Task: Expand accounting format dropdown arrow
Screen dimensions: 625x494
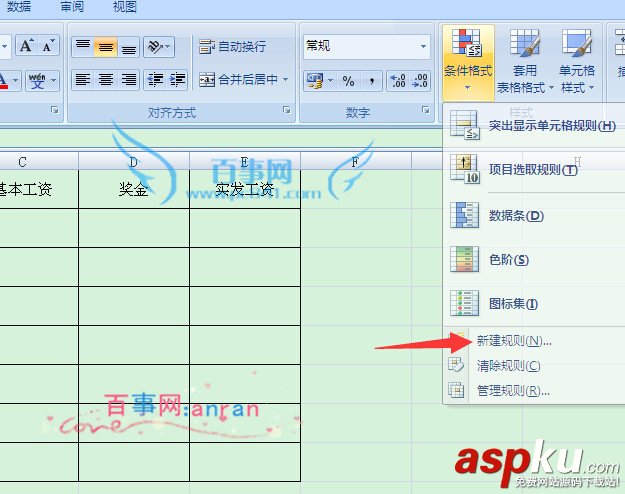Action: (330, 81)
